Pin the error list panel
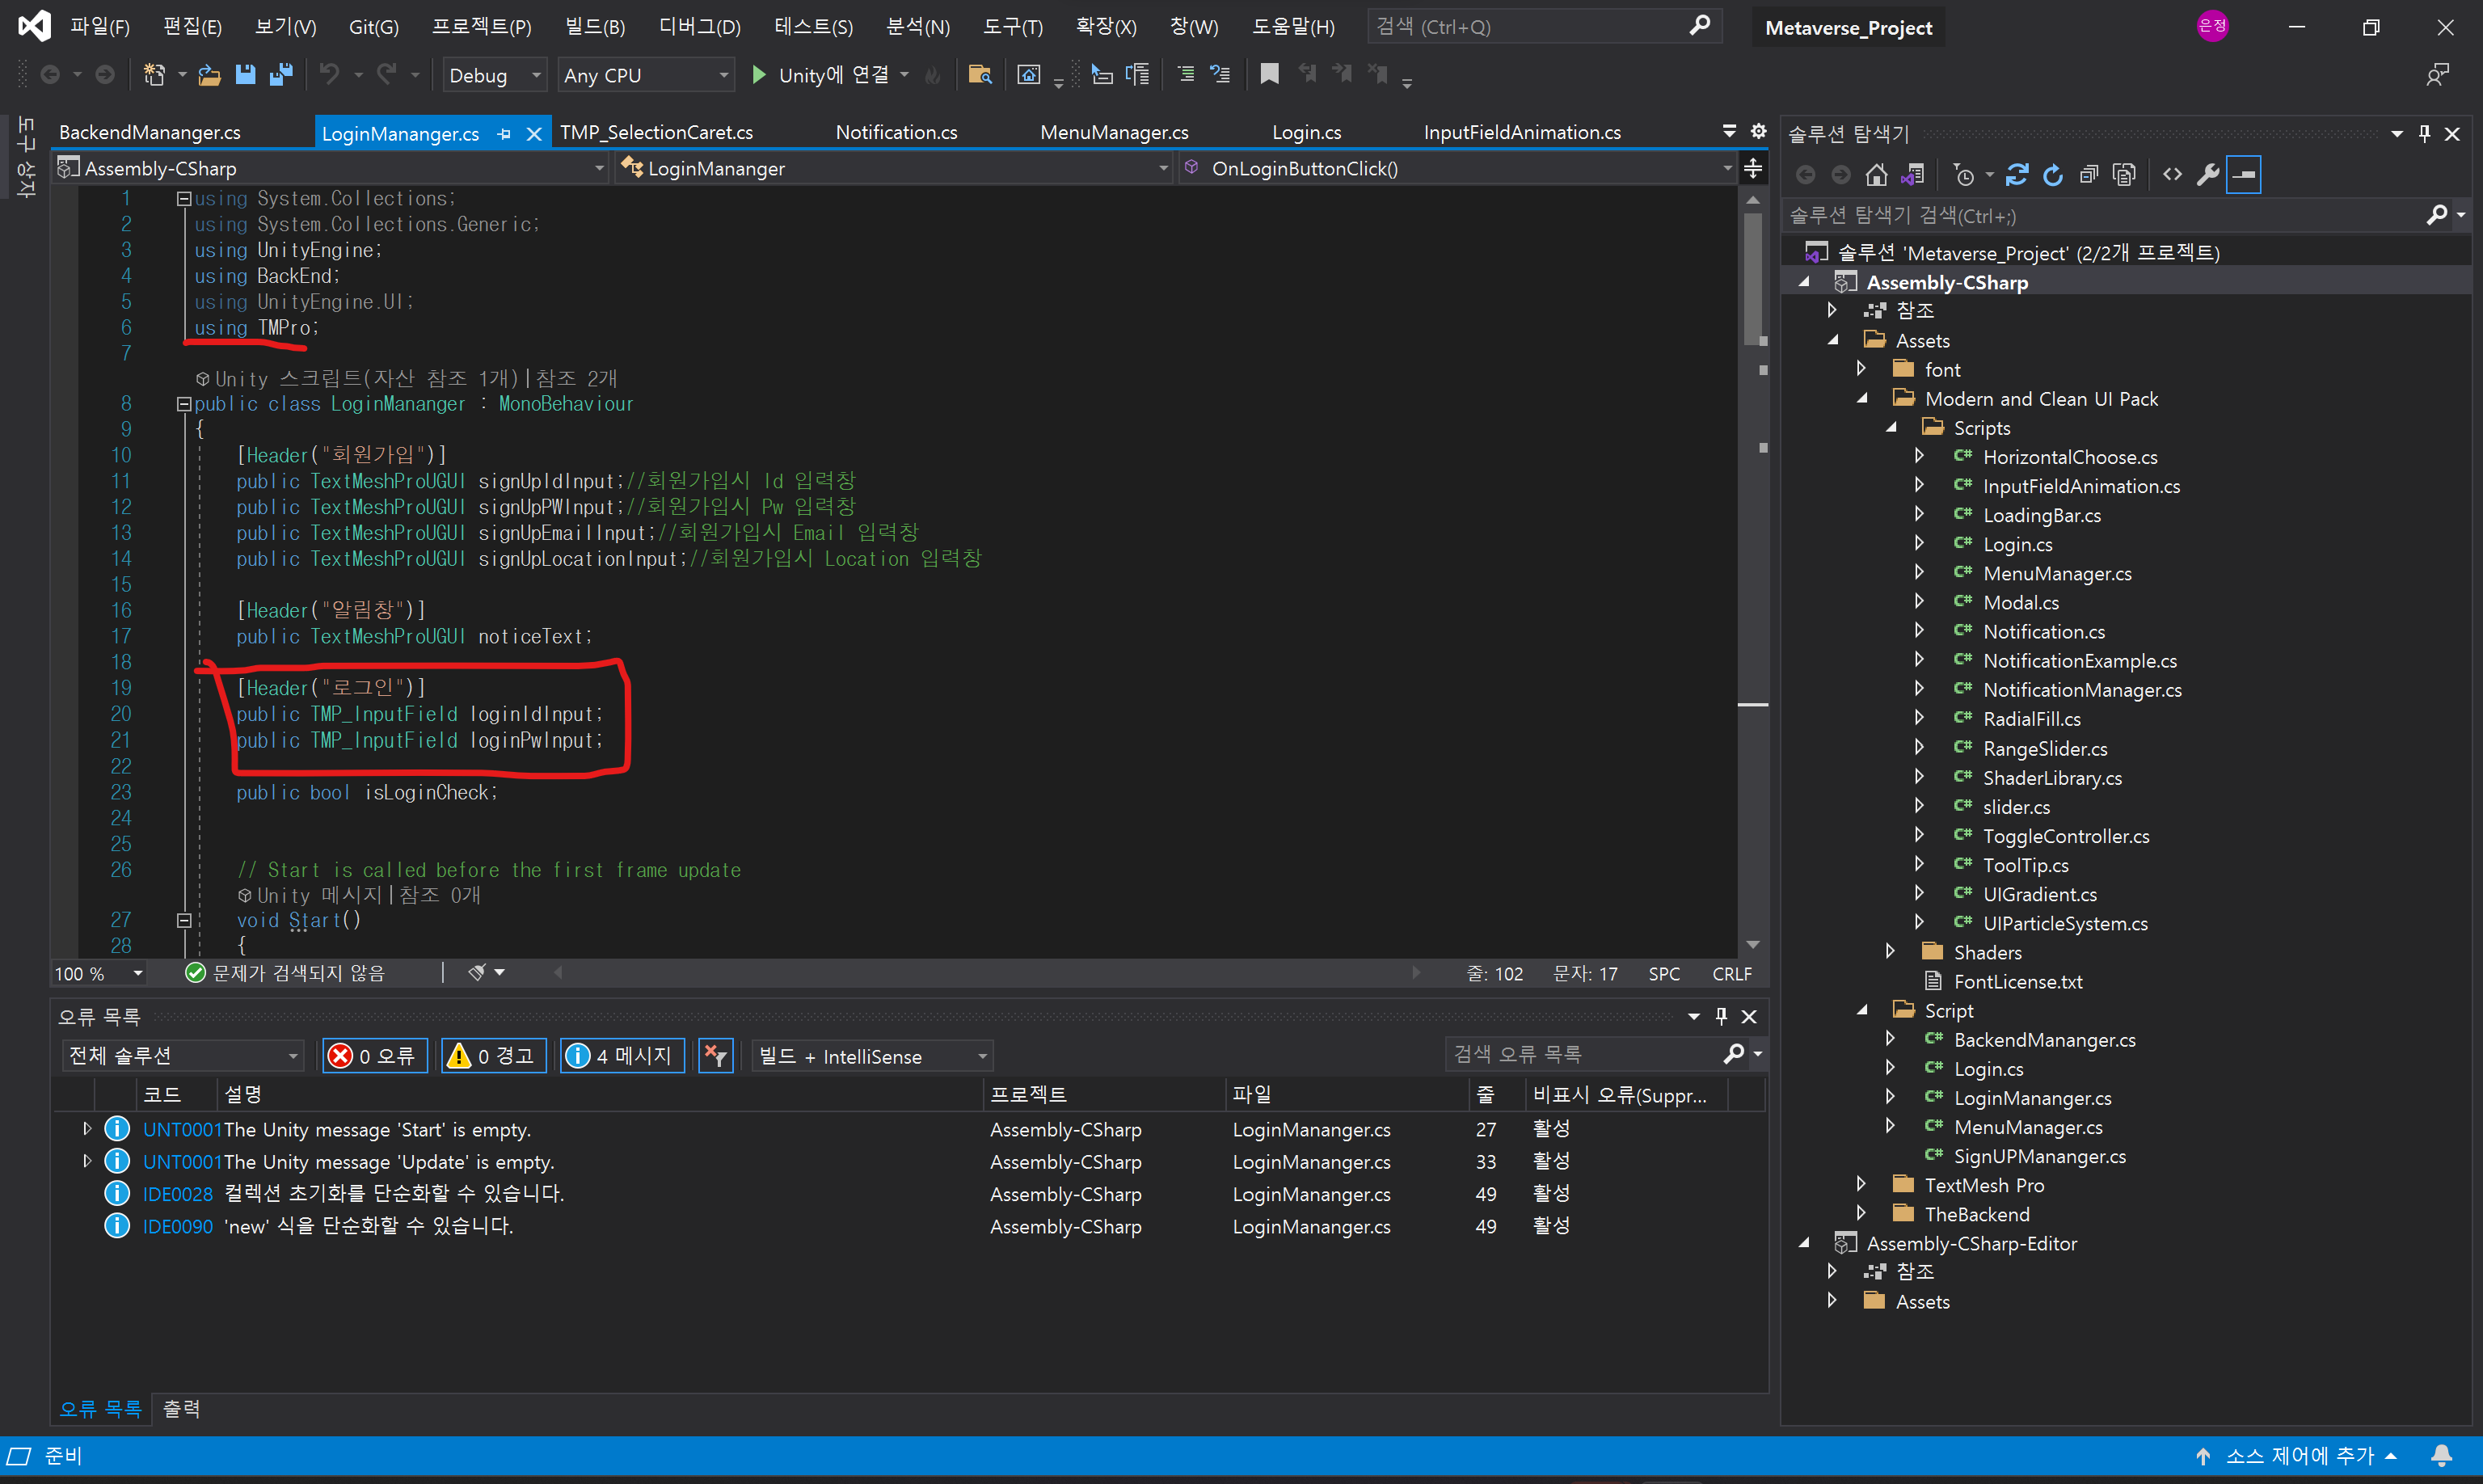The width and height of the screenshot is (2483, 1484). tap(1721, 1016)
